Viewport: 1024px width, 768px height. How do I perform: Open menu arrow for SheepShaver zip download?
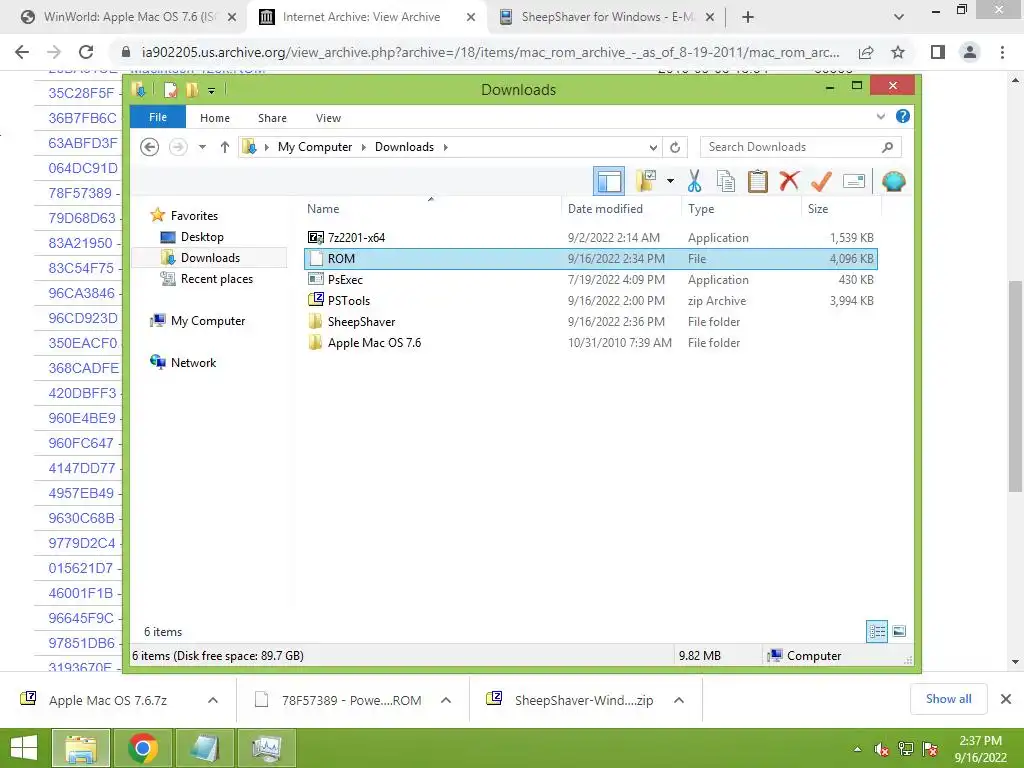click(x=679, y=700)
